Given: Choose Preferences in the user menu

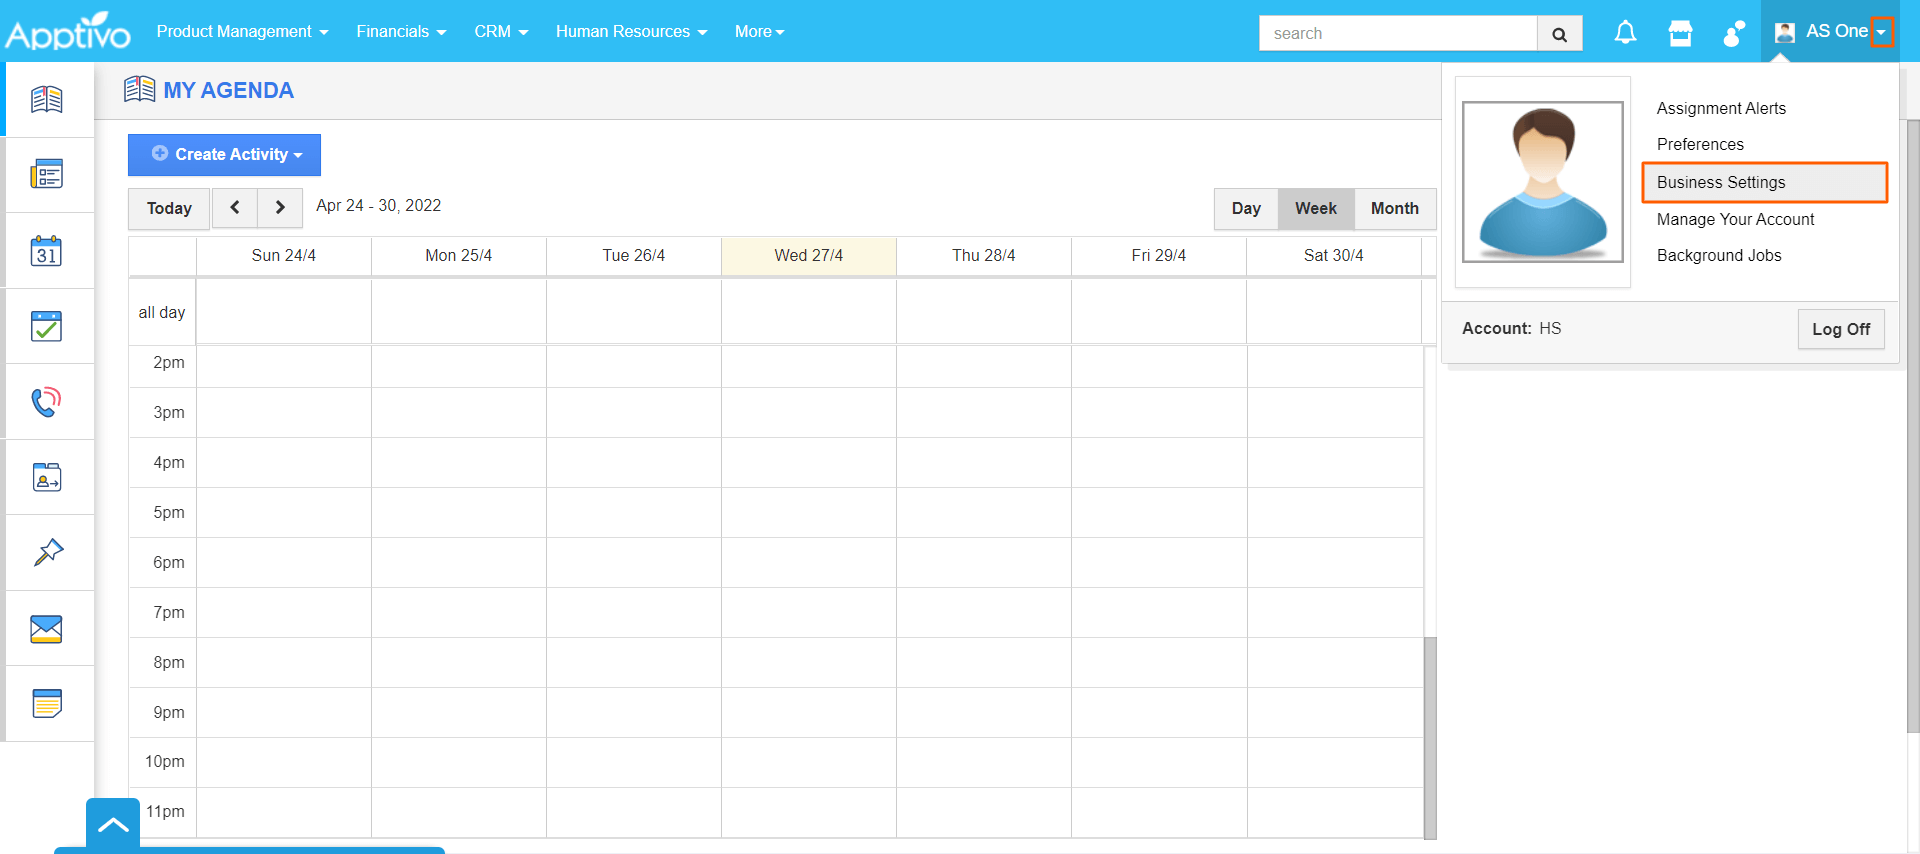Looking at the screenshot, I should 1700,144.
